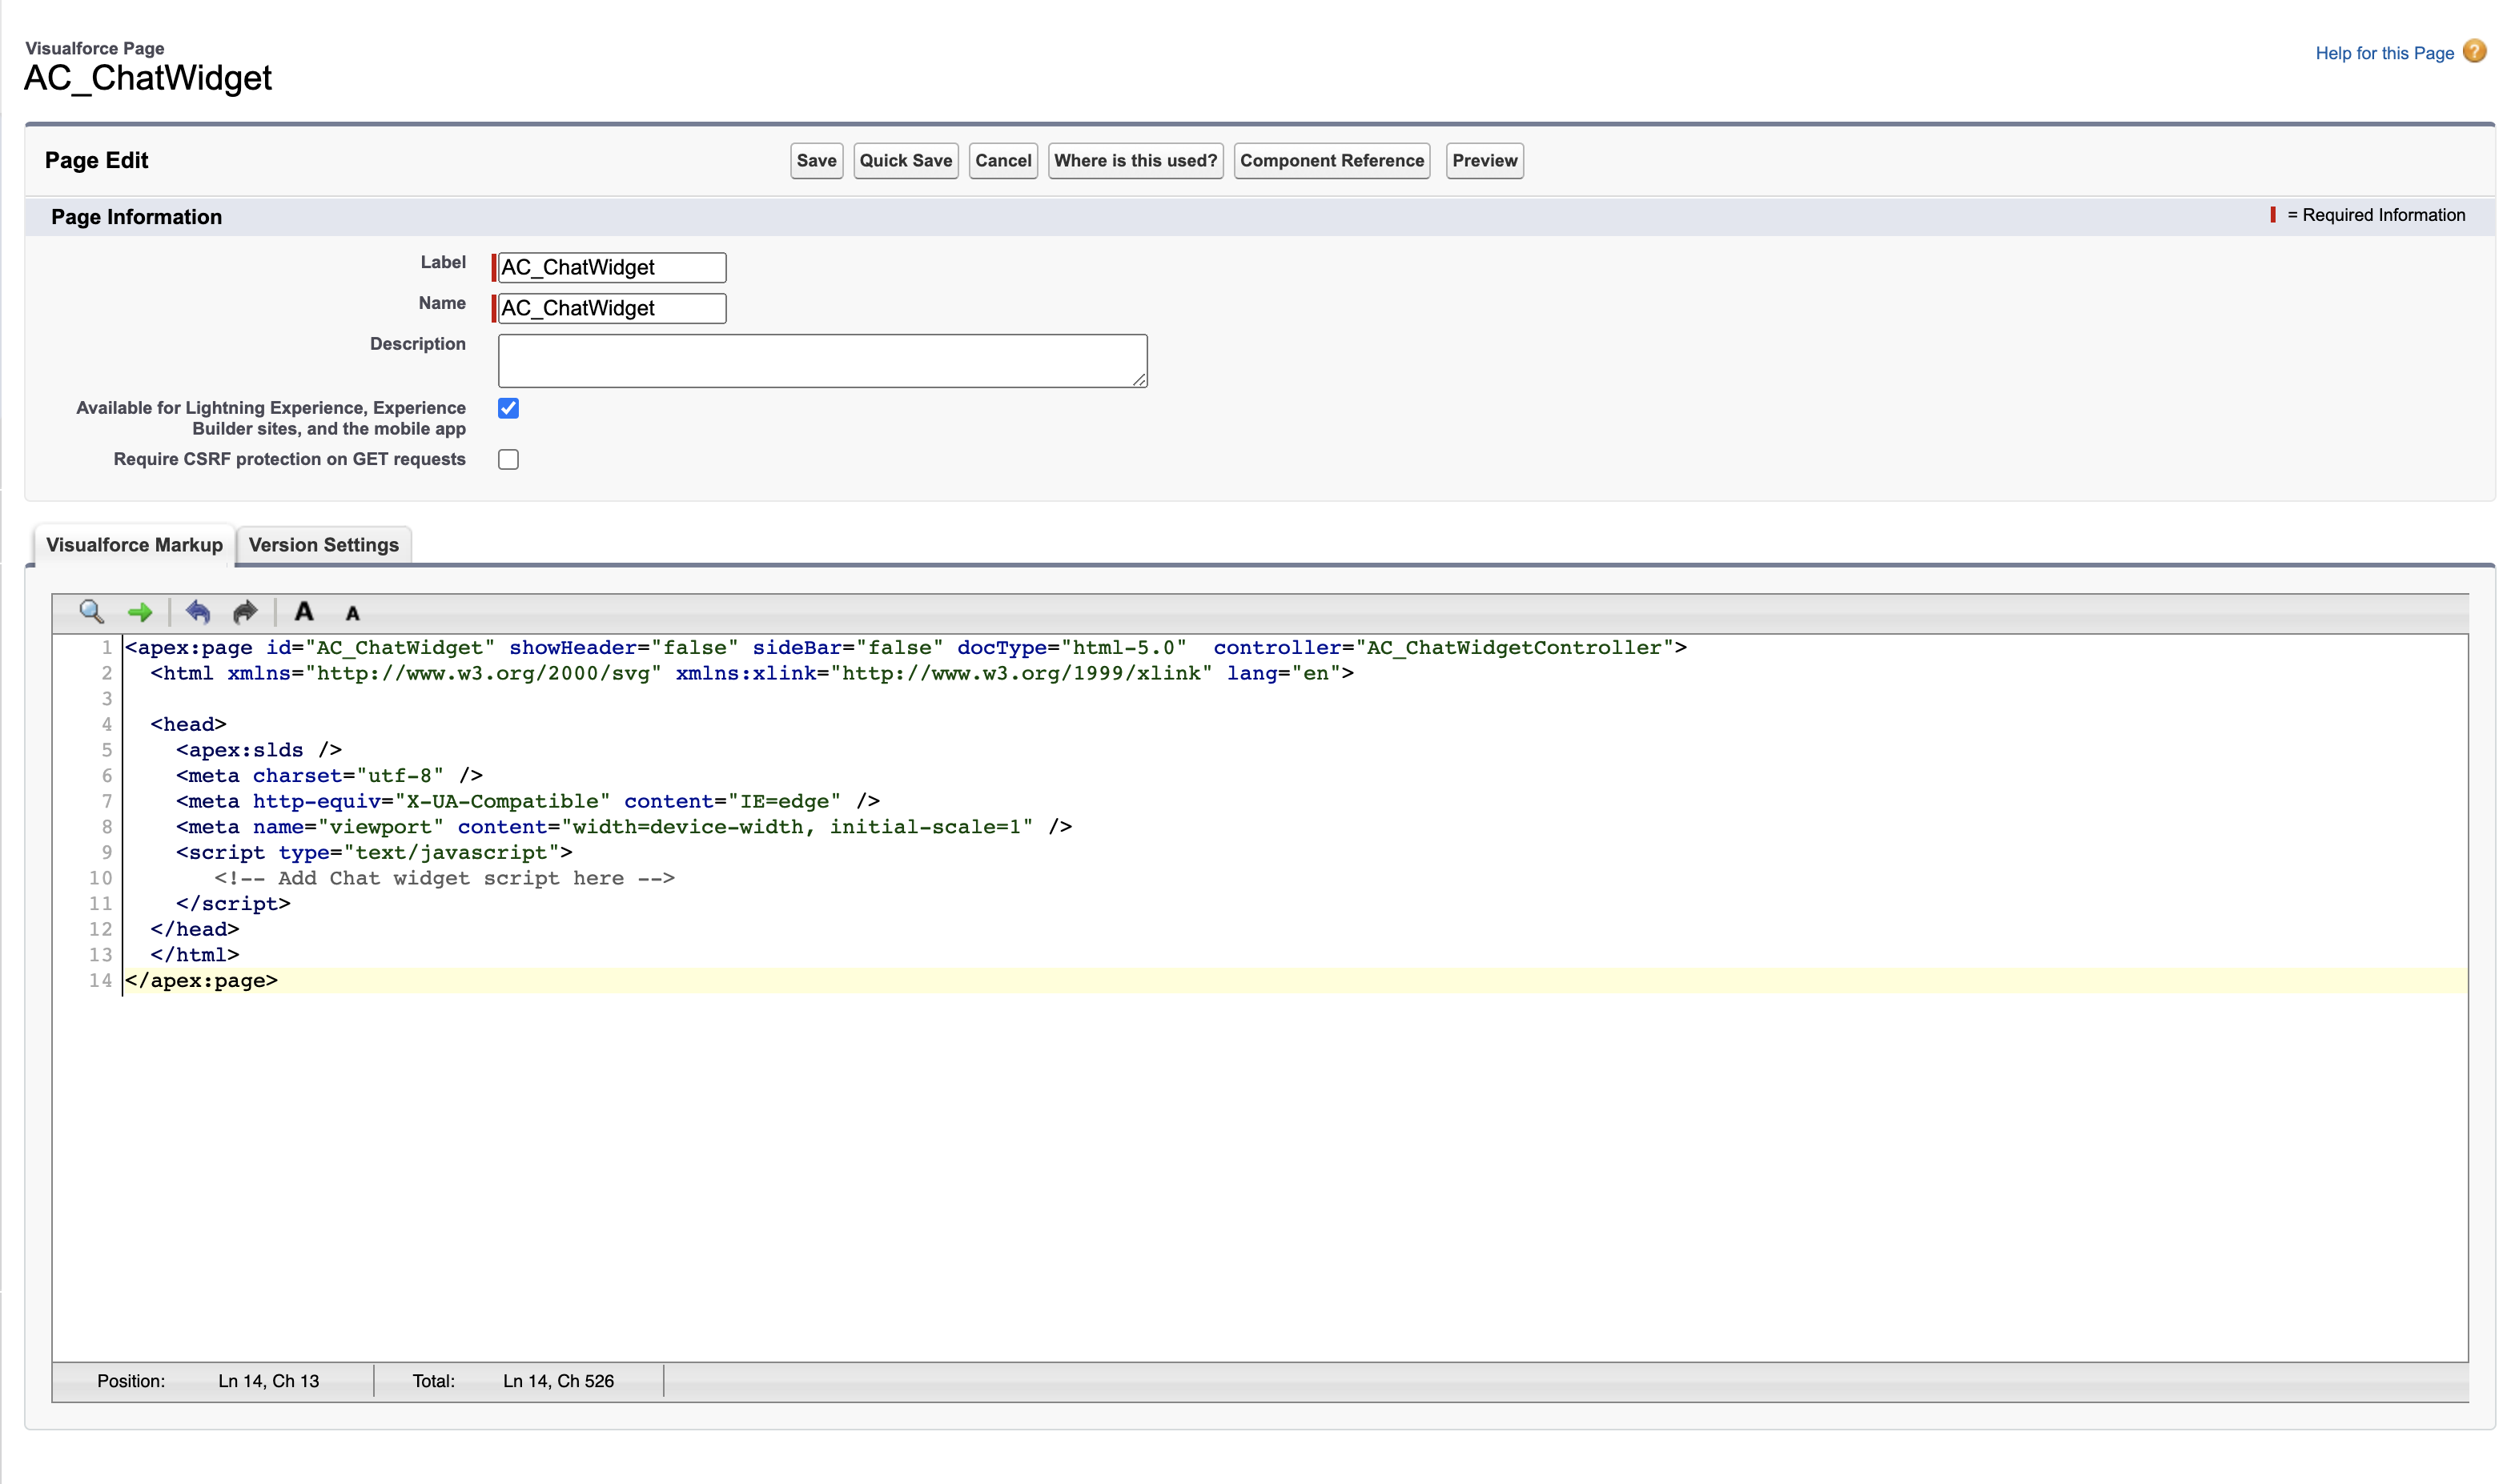Click the orange help question mark icon
The height and width of the screenshot is (1484, 2519).
coord(2475,51)
